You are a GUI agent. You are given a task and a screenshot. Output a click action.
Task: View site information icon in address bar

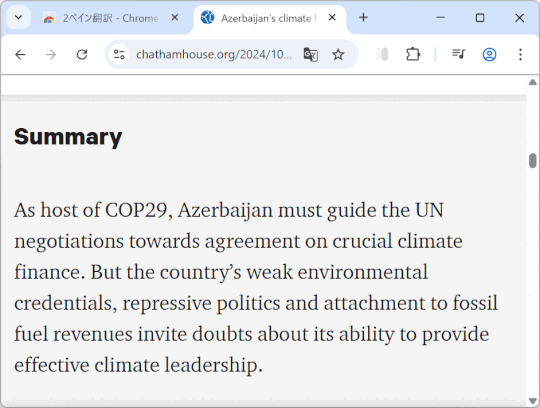[119, 54]
